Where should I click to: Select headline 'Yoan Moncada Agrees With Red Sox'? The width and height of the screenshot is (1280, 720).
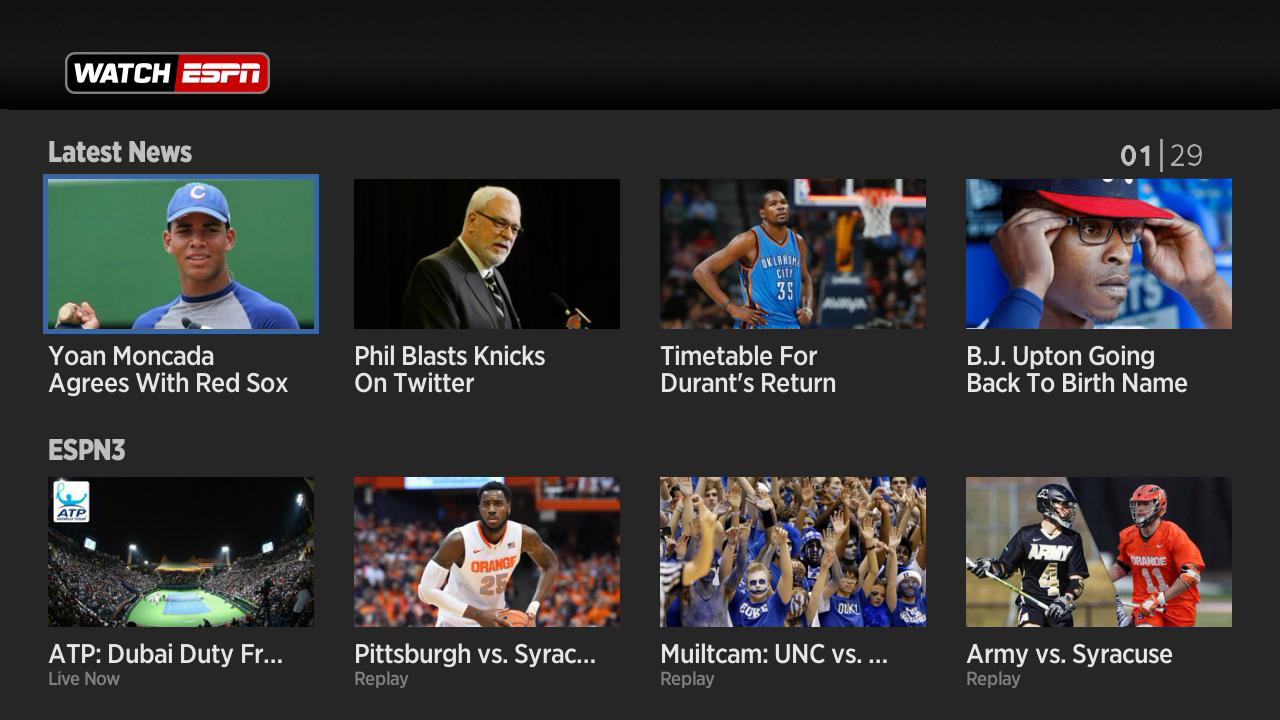click(x=168, y=370)
